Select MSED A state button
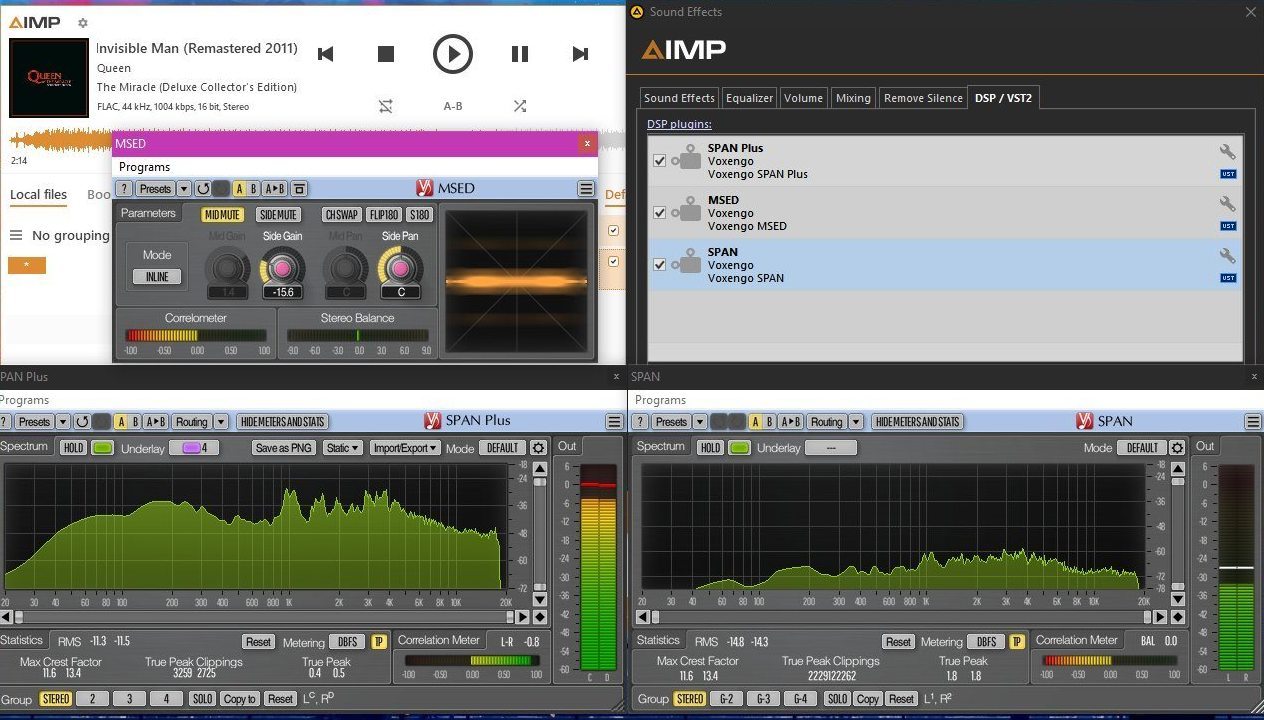The height and width of the screenshot is (720, 1264). [x=240, y=189]
